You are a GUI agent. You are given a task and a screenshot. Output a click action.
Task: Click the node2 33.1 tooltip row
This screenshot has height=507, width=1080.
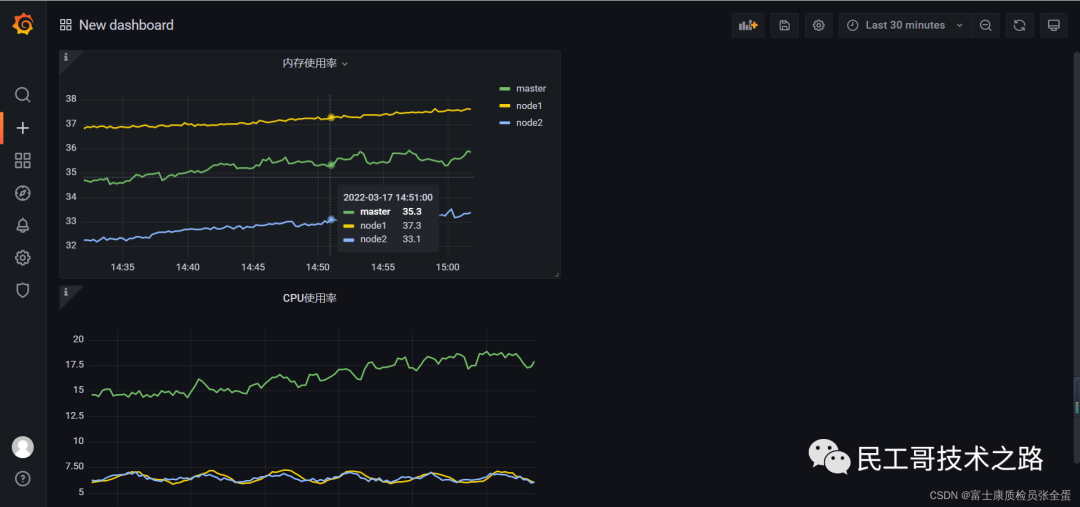pos(388,239)
